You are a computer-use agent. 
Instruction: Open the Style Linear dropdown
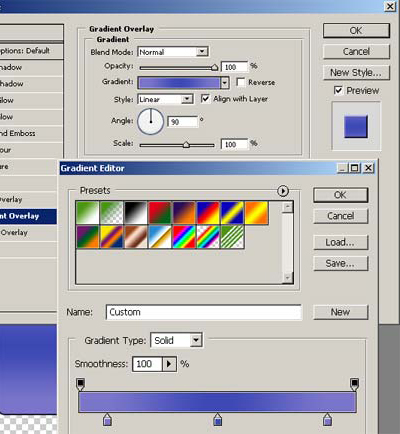tap(165, 99)
